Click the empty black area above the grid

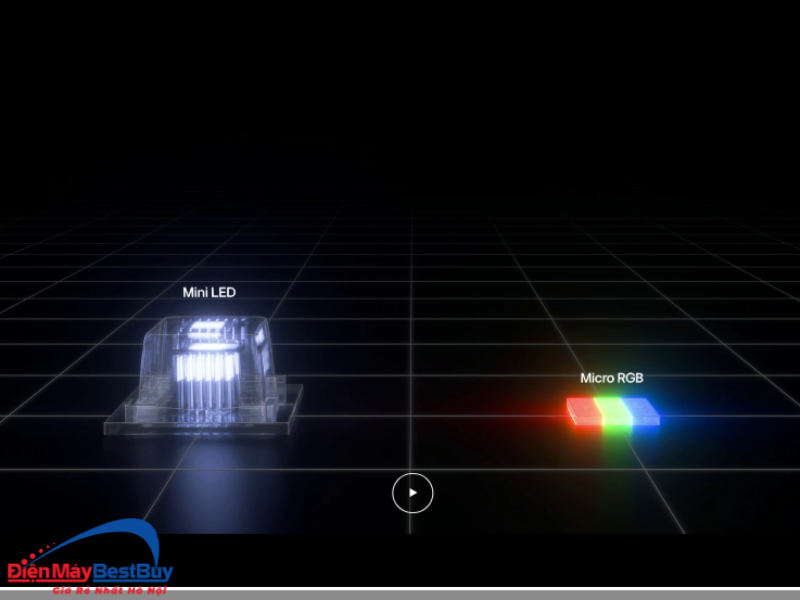pyautogui.click(x=400, y=100)
